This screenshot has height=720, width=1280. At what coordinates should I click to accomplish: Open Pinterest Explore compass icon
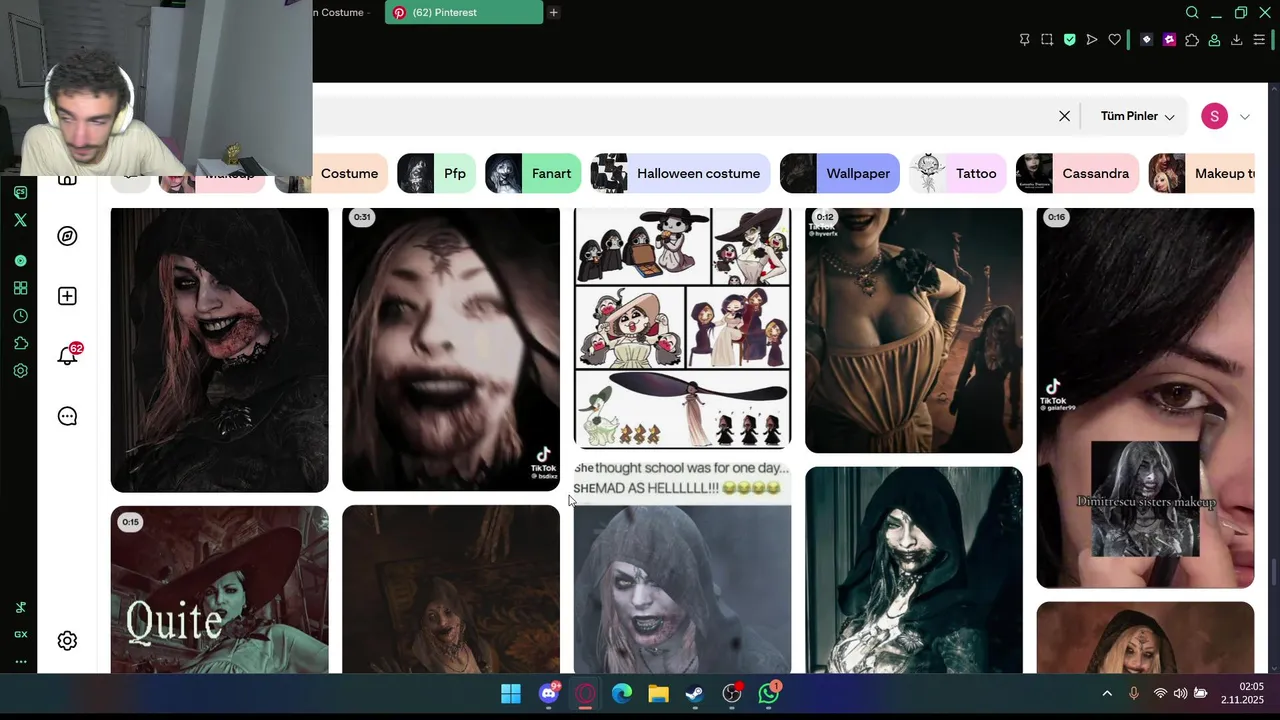67,236
